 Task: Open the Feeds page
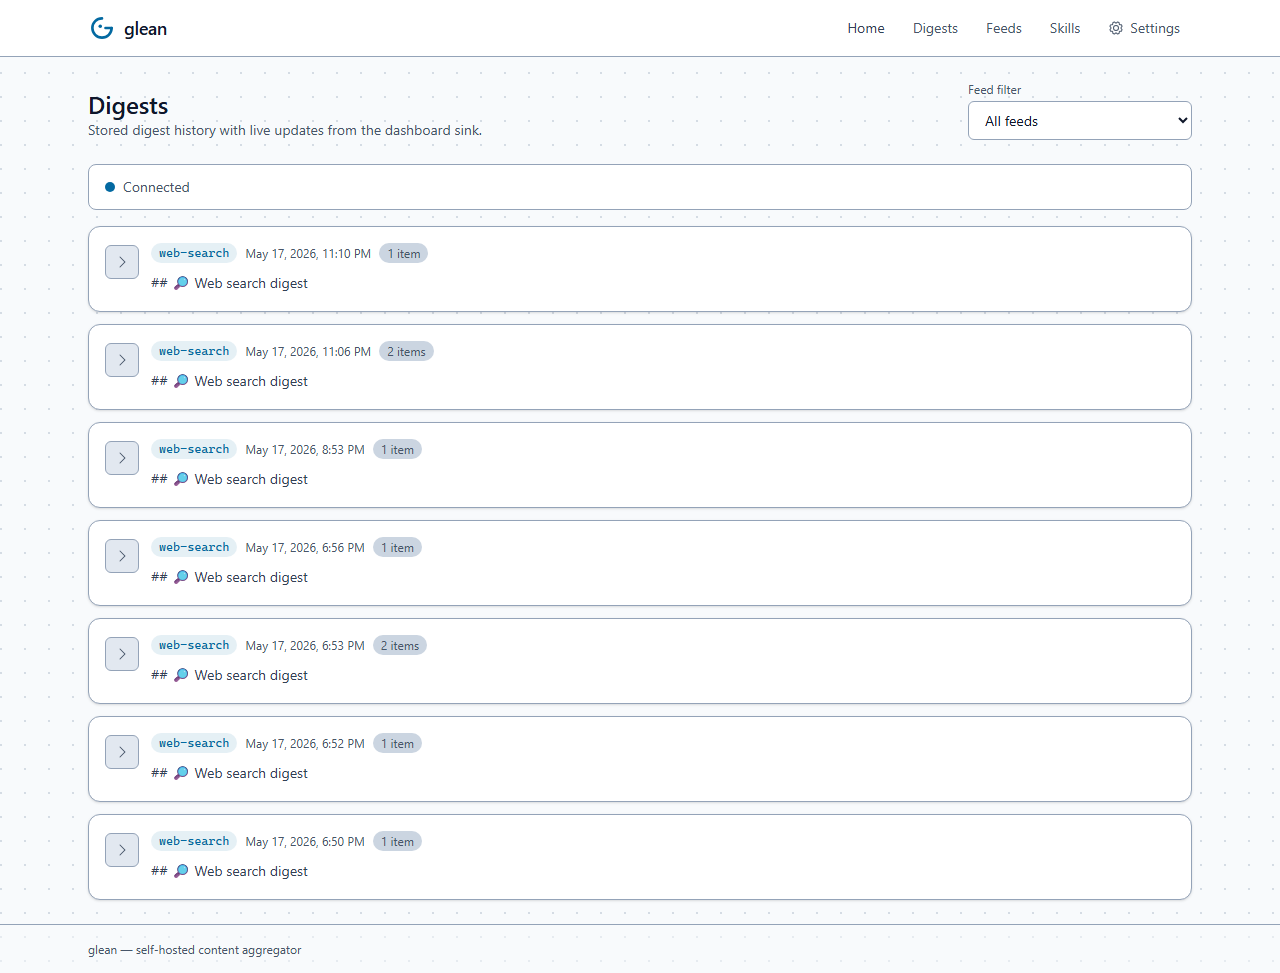[x=1004, y=28]
